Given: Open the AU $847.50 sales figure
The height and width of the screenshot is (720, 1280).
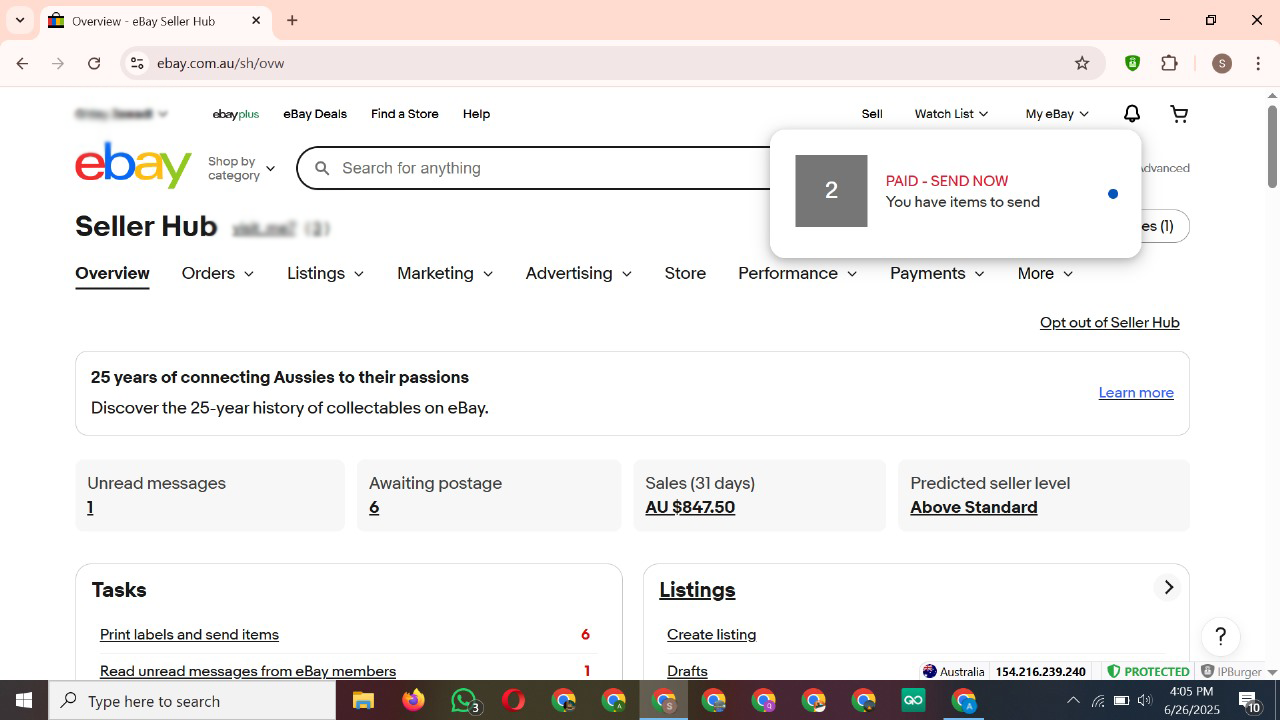Looking at the screenshot, I should click(690, 507).
